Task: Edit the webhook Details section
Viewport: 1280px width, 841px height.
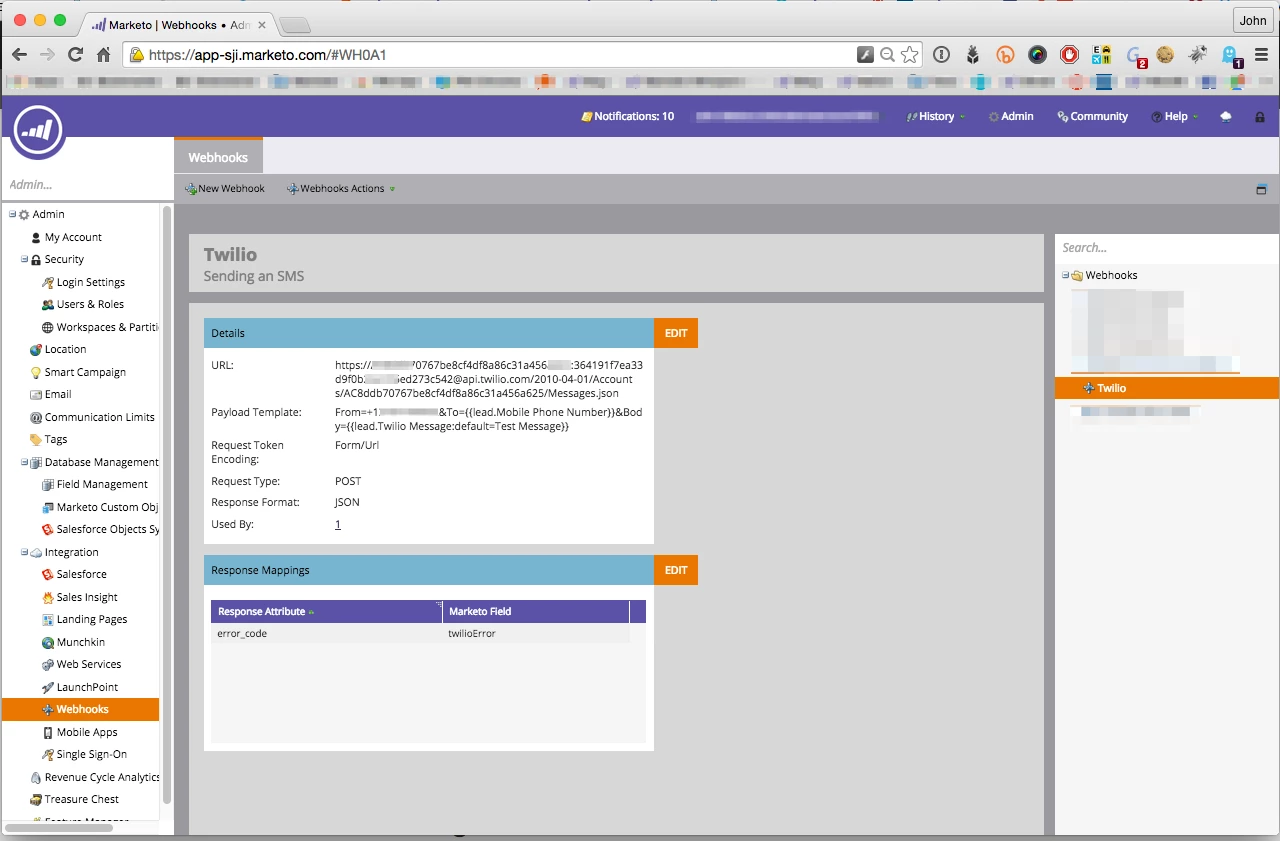Action: [x=676, y=333]
